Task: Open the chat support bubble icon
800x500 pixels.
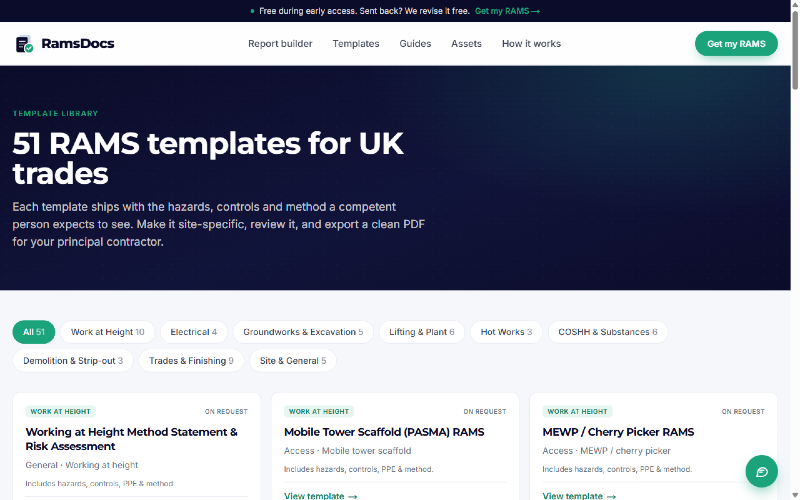Action: [x=761, y=471]
